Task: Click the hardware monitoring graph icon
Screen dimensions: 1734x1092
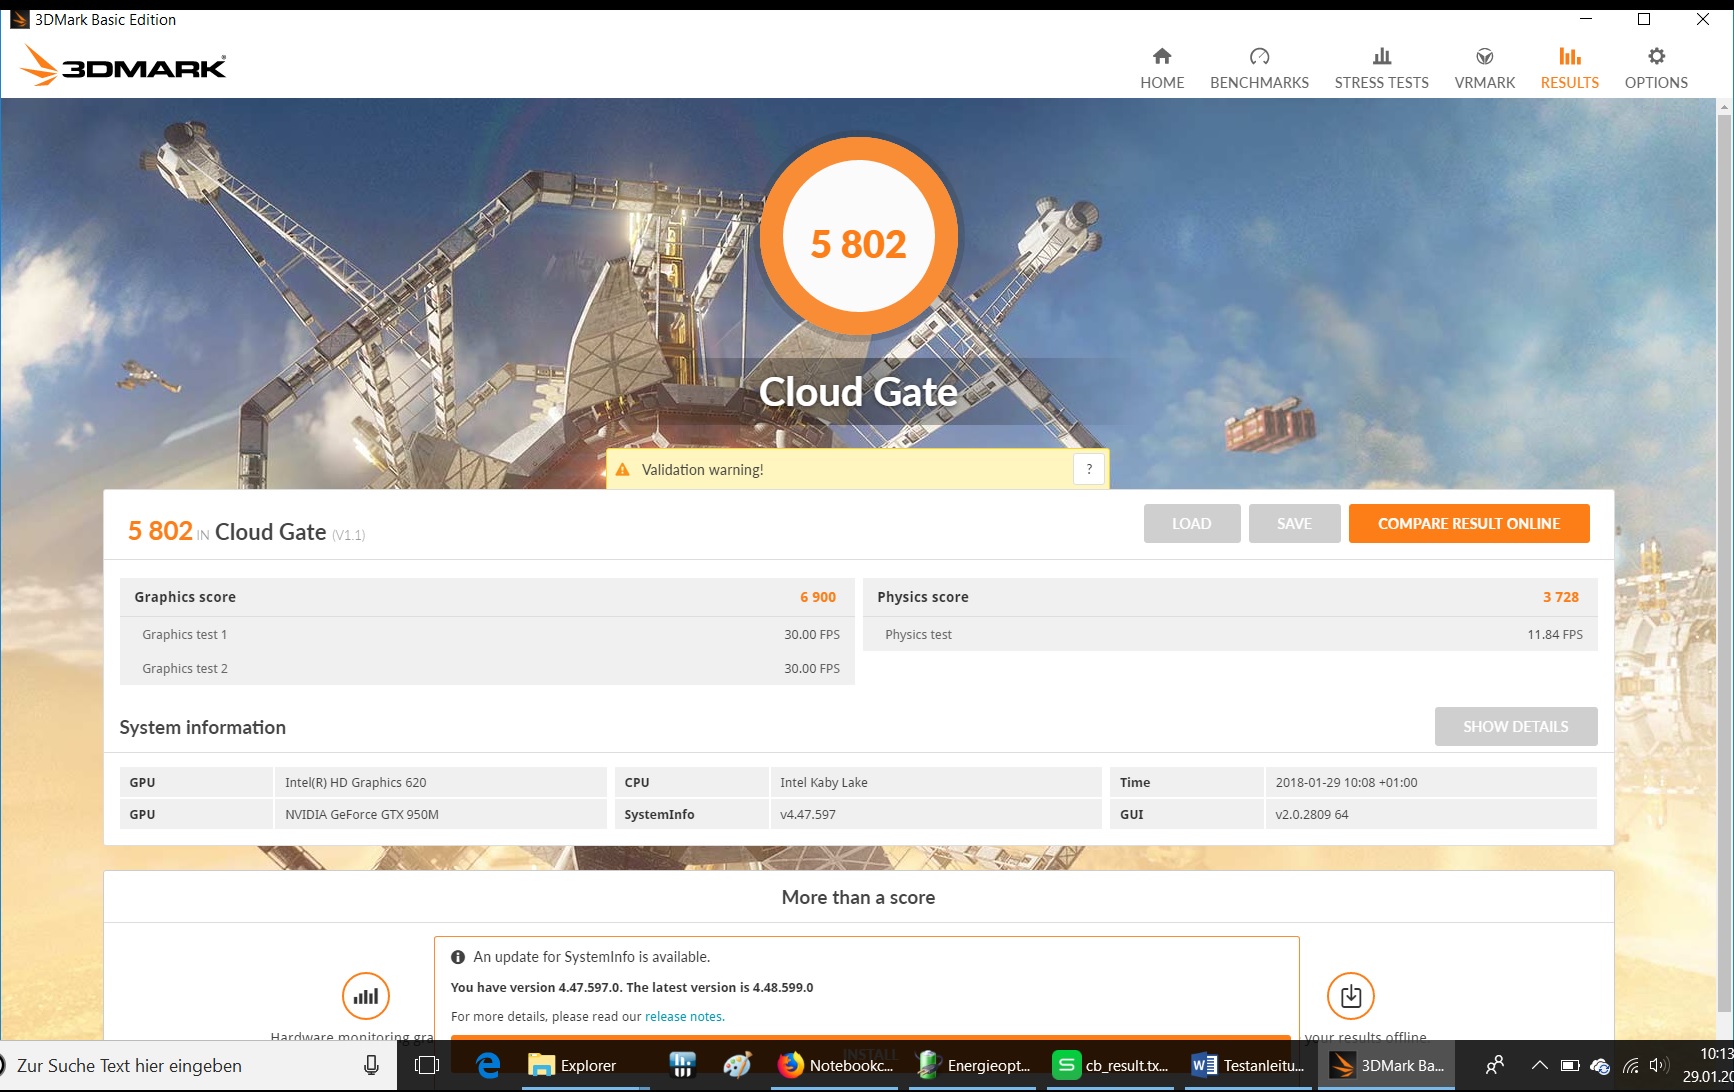Action: pyautogui.click(x=366, y=996)
